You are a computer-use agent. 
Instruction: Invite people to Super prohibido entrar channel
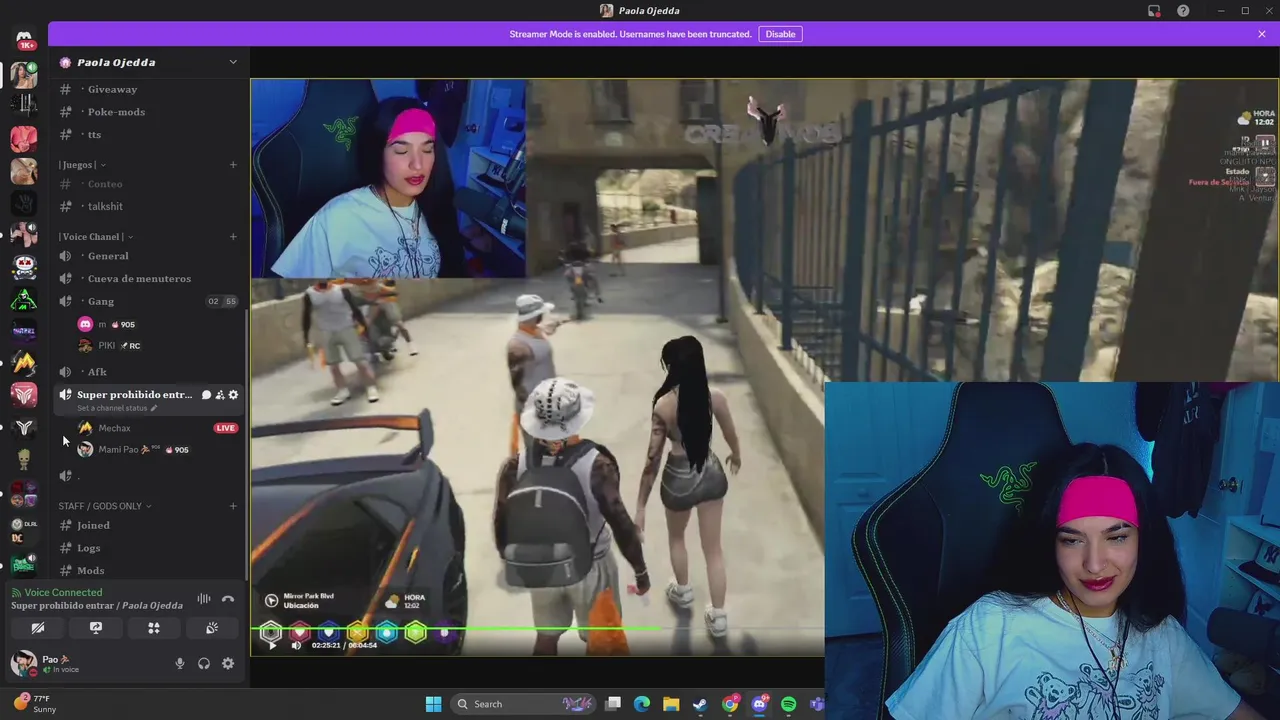219,395
